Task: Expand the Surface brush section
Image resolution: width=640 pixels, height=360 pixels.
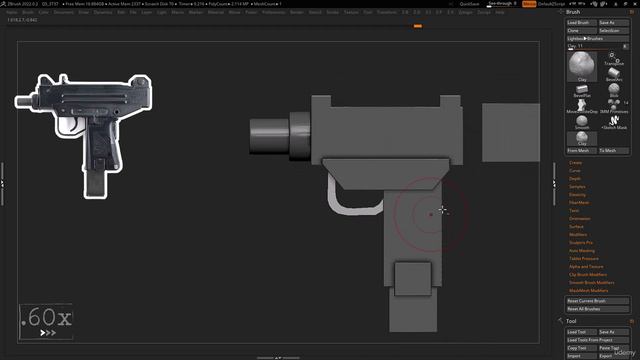Action: point(576,227)
